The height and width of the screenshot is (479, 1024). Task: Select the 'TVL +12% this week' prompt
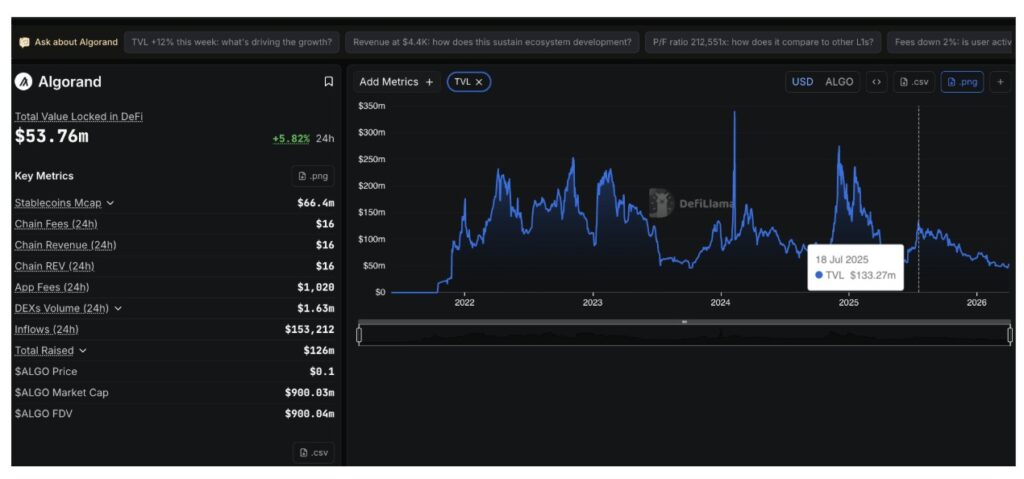tap(232, 42)
